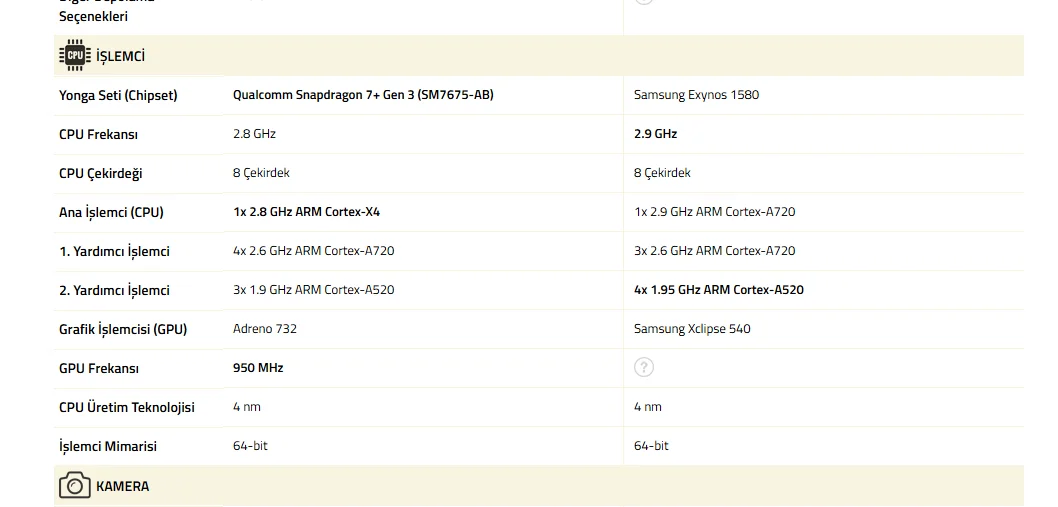Select 3x 2.6 GHz ARM Cortex-A720
Viewport: 1058px width, 507px height.
click(715, 251)
